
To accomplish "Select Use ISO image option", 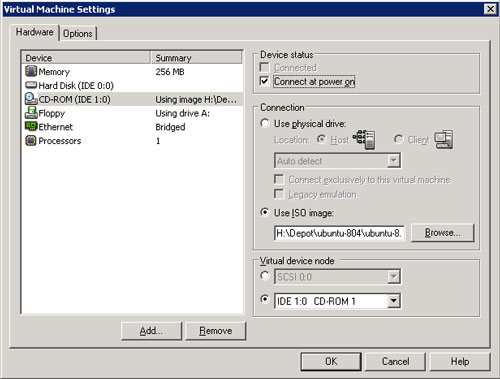I will point(265,212).
